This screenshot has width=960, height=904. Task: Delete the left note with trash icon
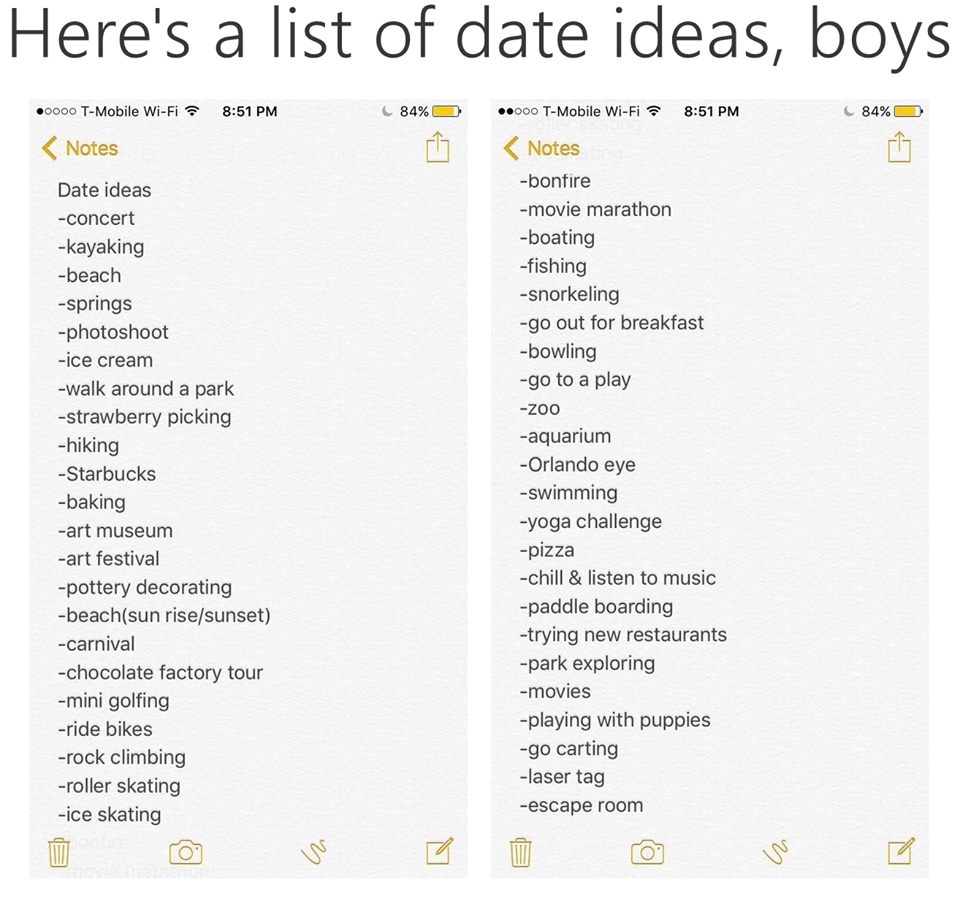59,852
